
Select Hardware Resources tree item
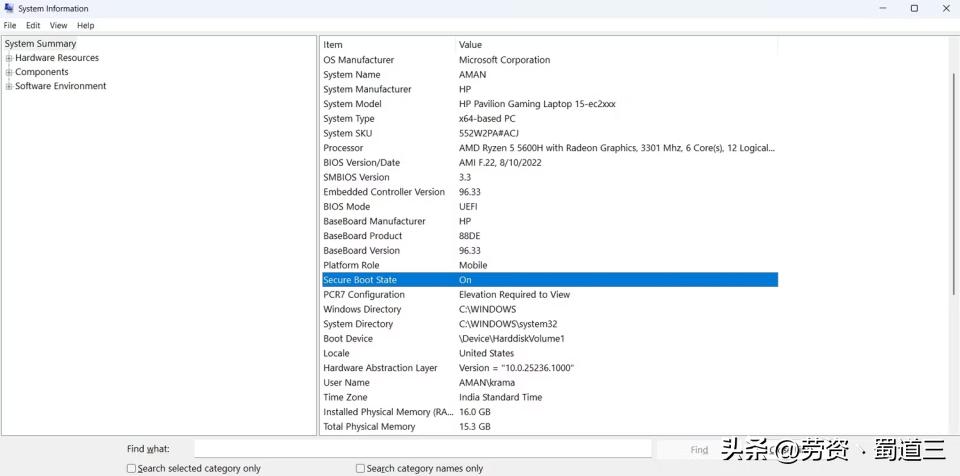[x=57, y=58]
